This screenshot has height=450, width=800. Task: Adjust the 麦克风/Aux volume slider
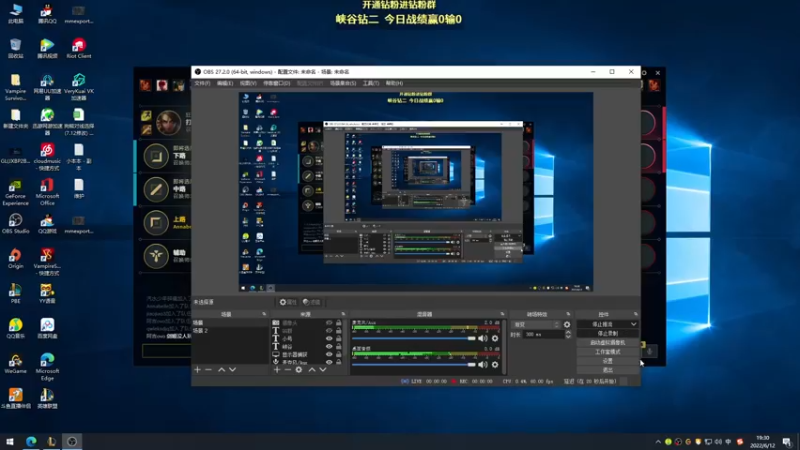tap(413, 338)
